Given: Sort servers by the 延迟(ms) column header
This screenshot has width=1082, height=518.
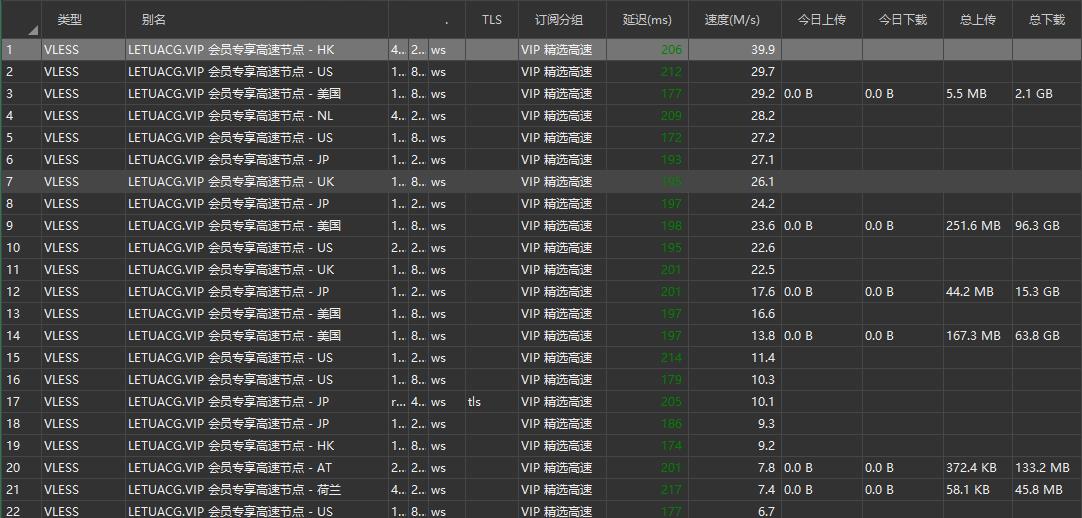Looking at the screenshot, I should [x=647, y=19].
